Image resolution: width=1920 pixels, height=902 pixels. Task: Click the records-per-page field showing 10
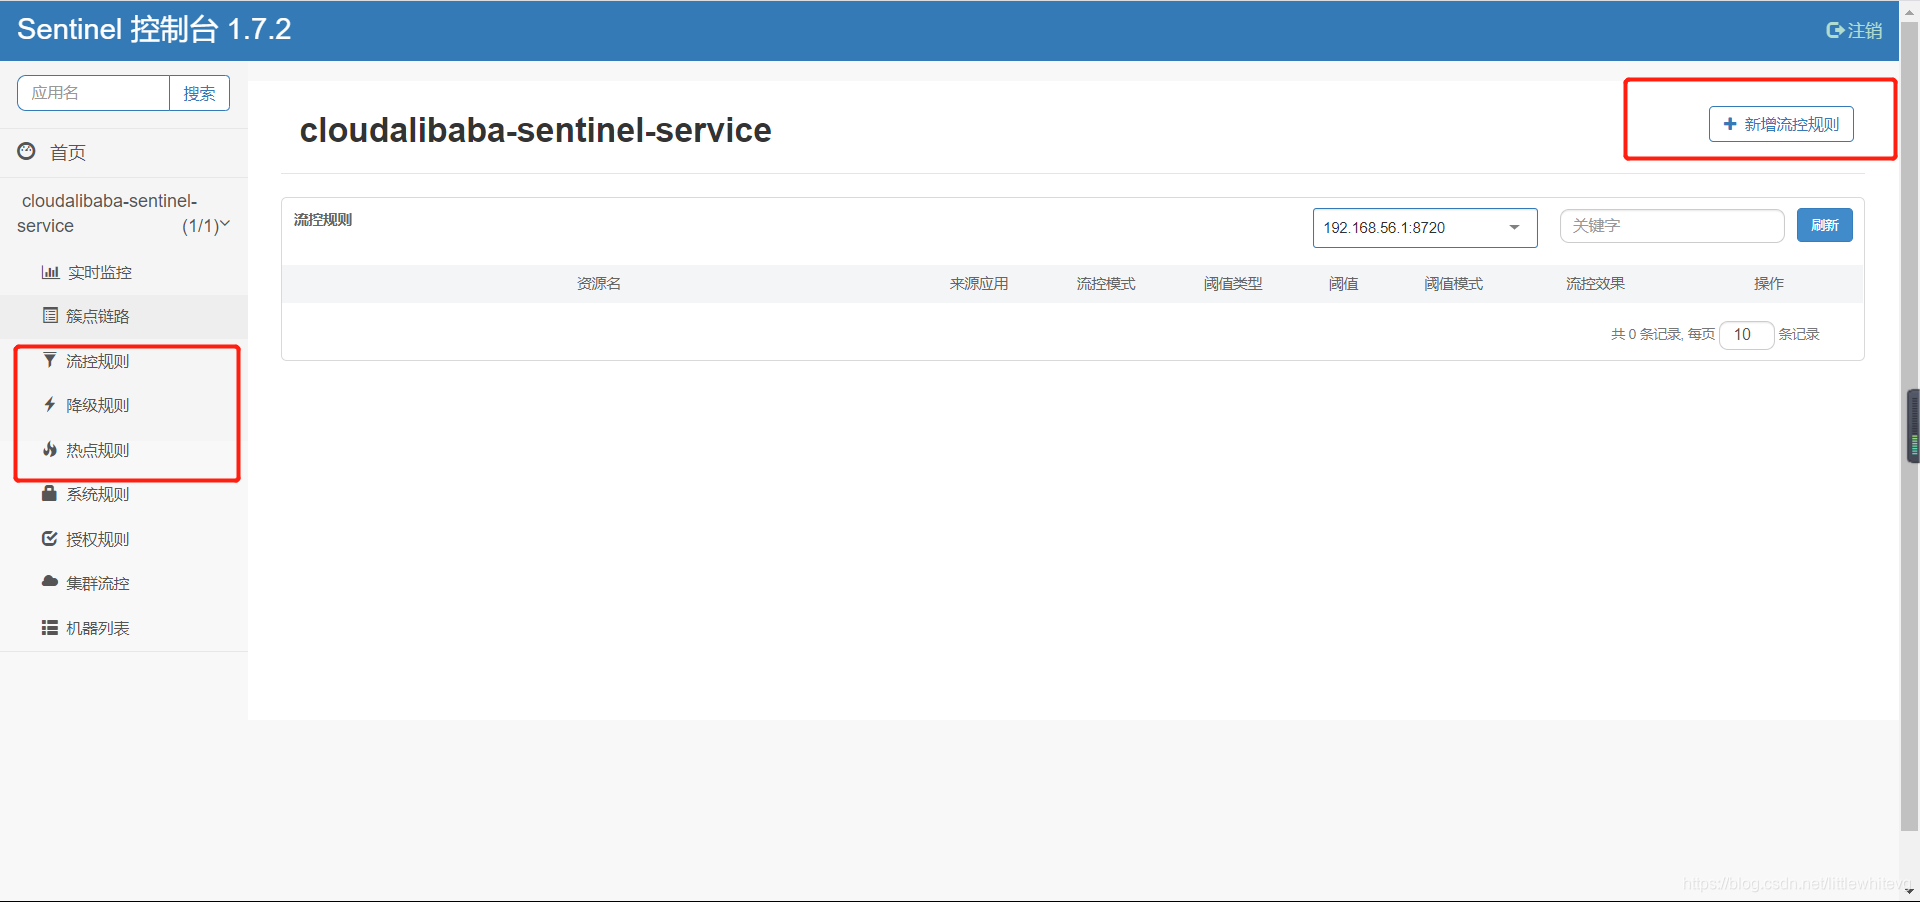[1746, 335]
